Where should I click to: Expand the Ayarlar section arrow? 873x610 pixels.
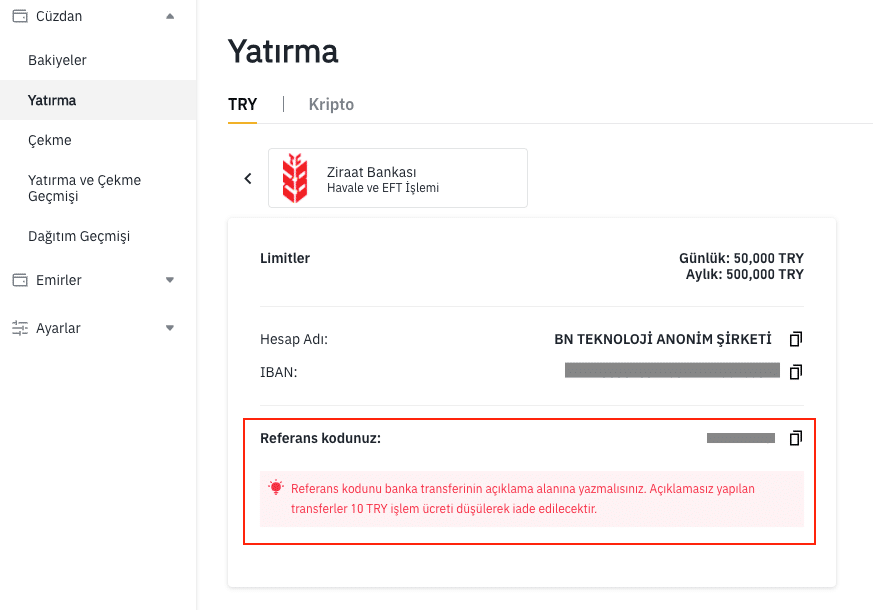point(170,328)
